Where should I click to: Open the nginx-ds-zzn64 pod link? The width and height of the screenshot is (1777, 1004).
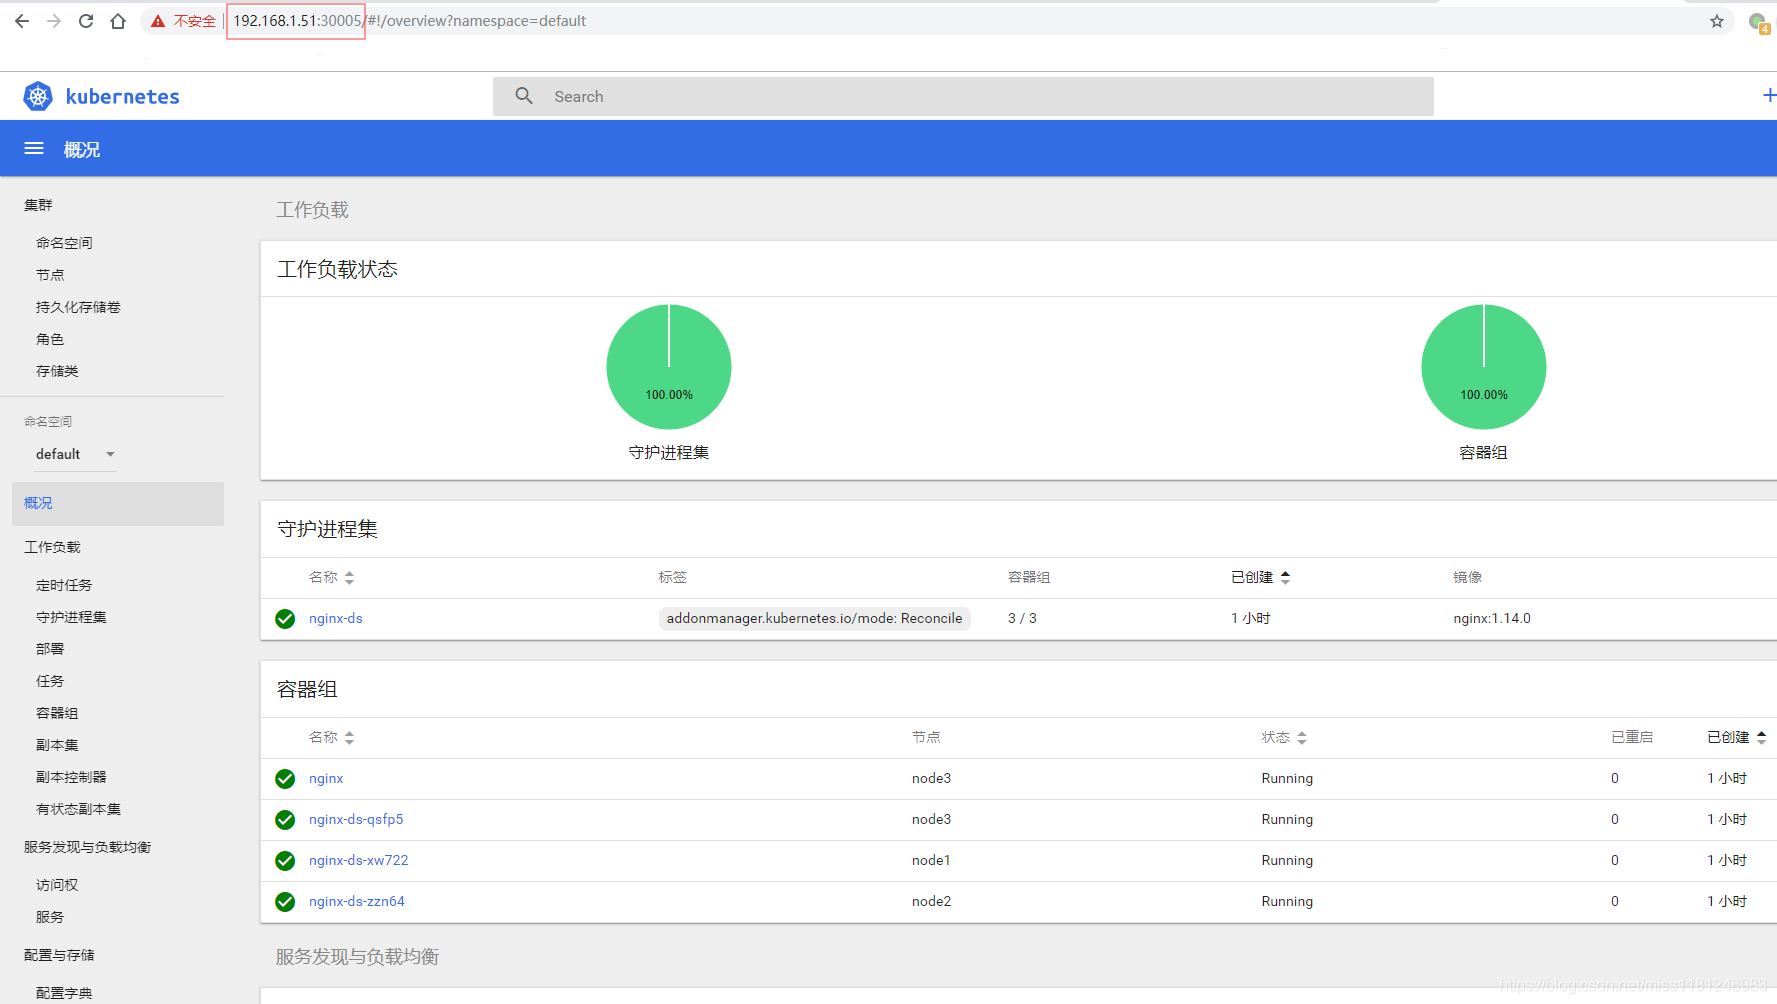357,902
